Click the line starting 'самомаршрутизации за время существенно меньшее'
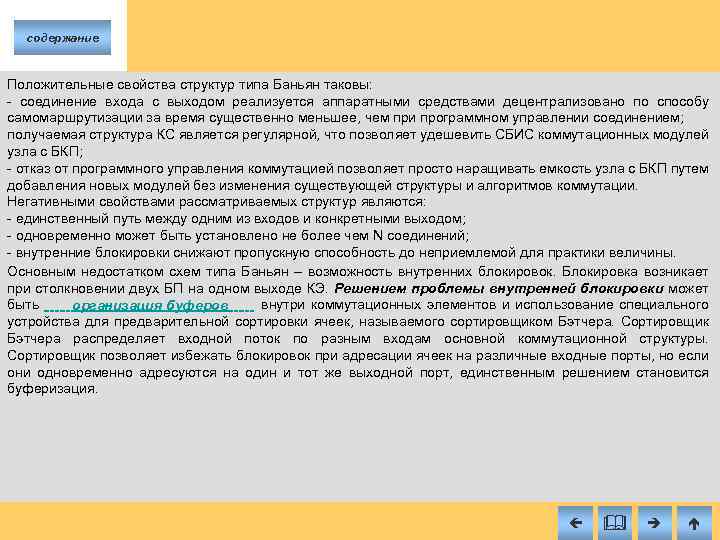Viewport: 720px width, 540px height. [x=345, y=118]
